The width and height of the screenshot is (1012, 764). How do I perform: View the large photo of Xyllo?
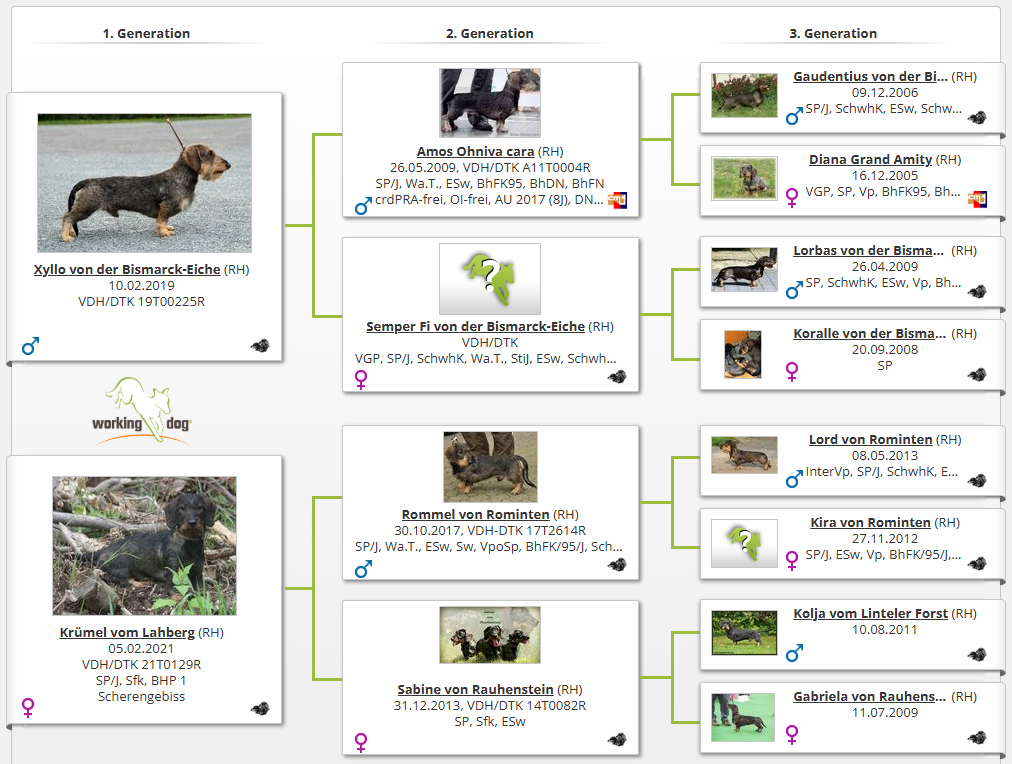[145, 183]
